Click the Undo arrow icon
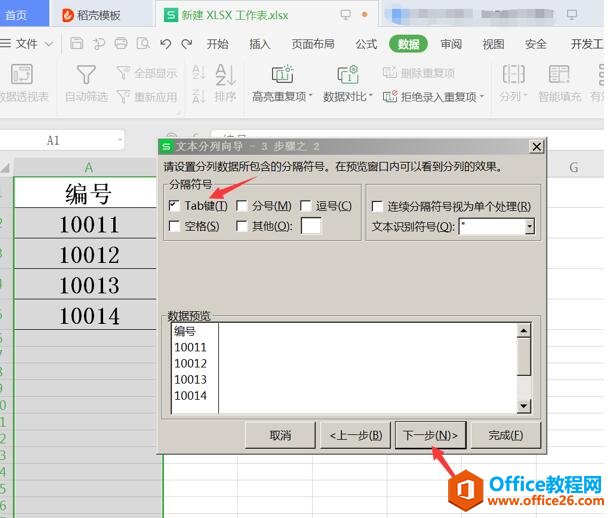Screen dimensions: 611x518 [x=166, y=44]
